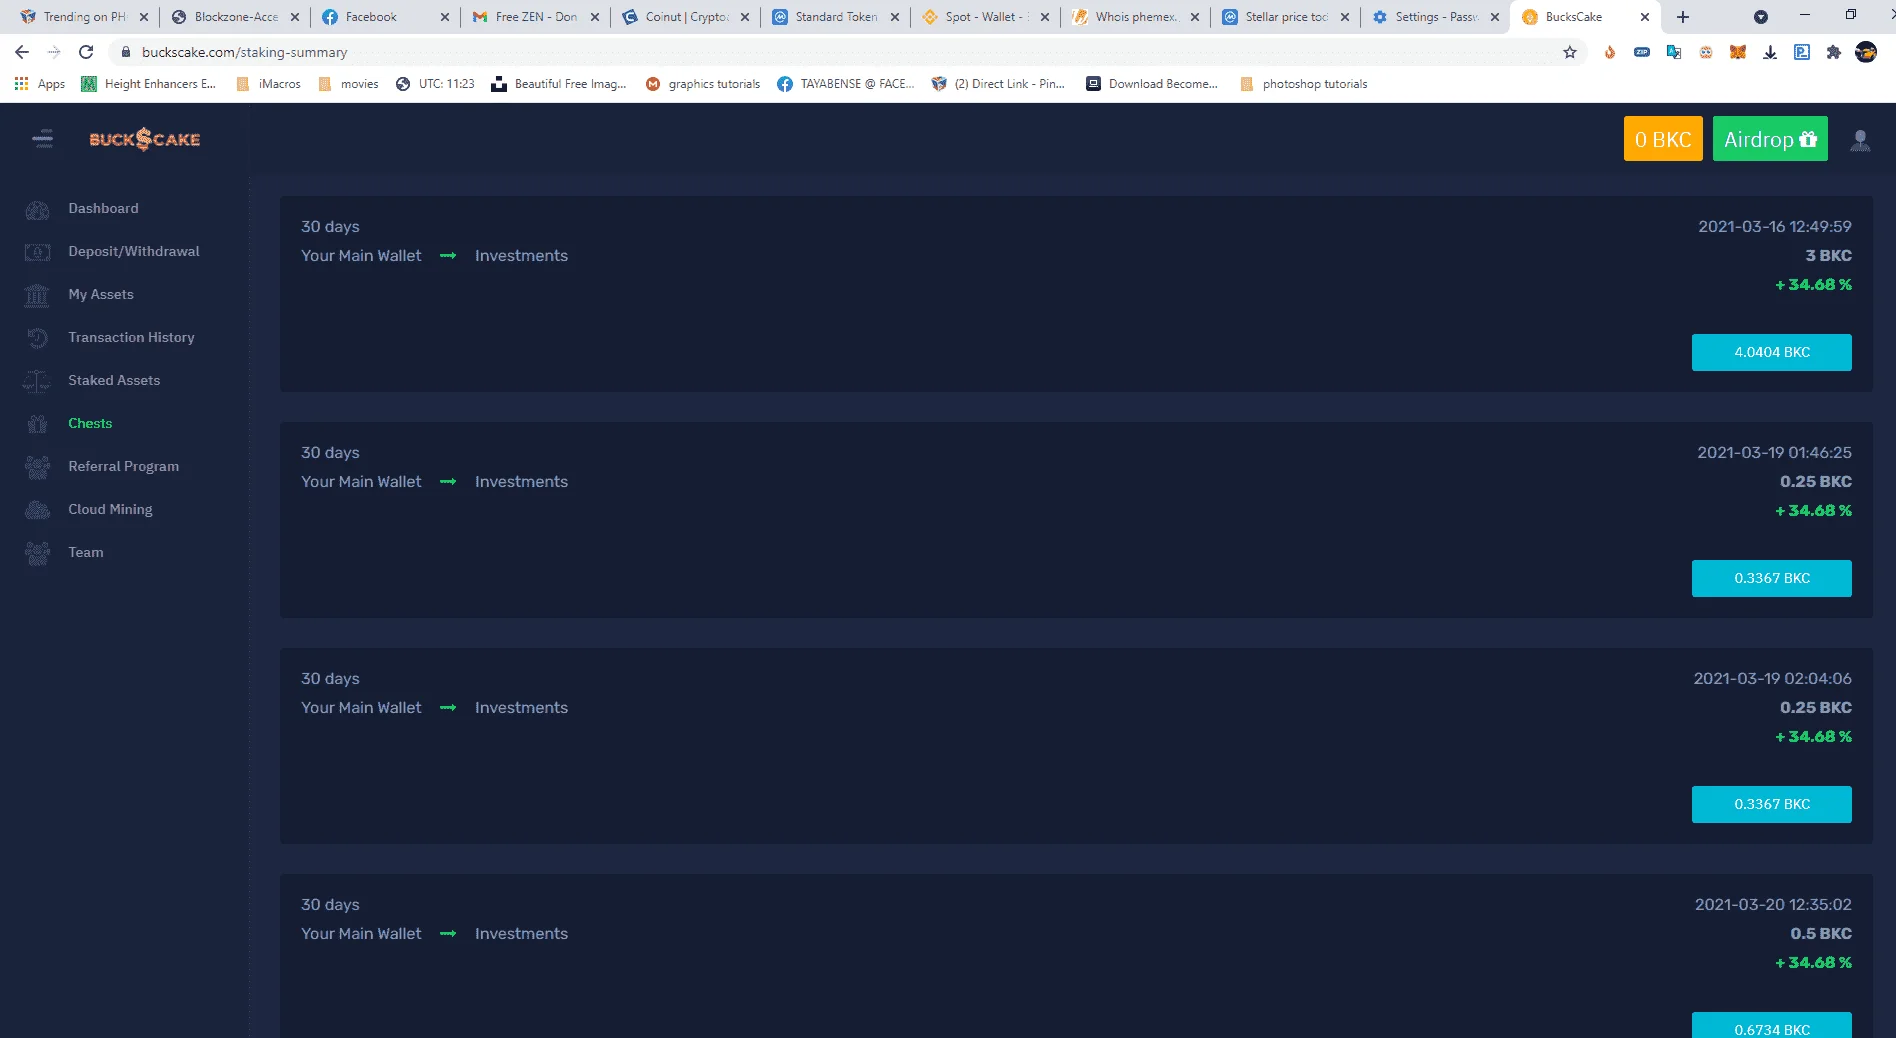Click the 0 BKC balance button
This screenshot has width=1896, height=1038.
click(x=1663, y=139)
